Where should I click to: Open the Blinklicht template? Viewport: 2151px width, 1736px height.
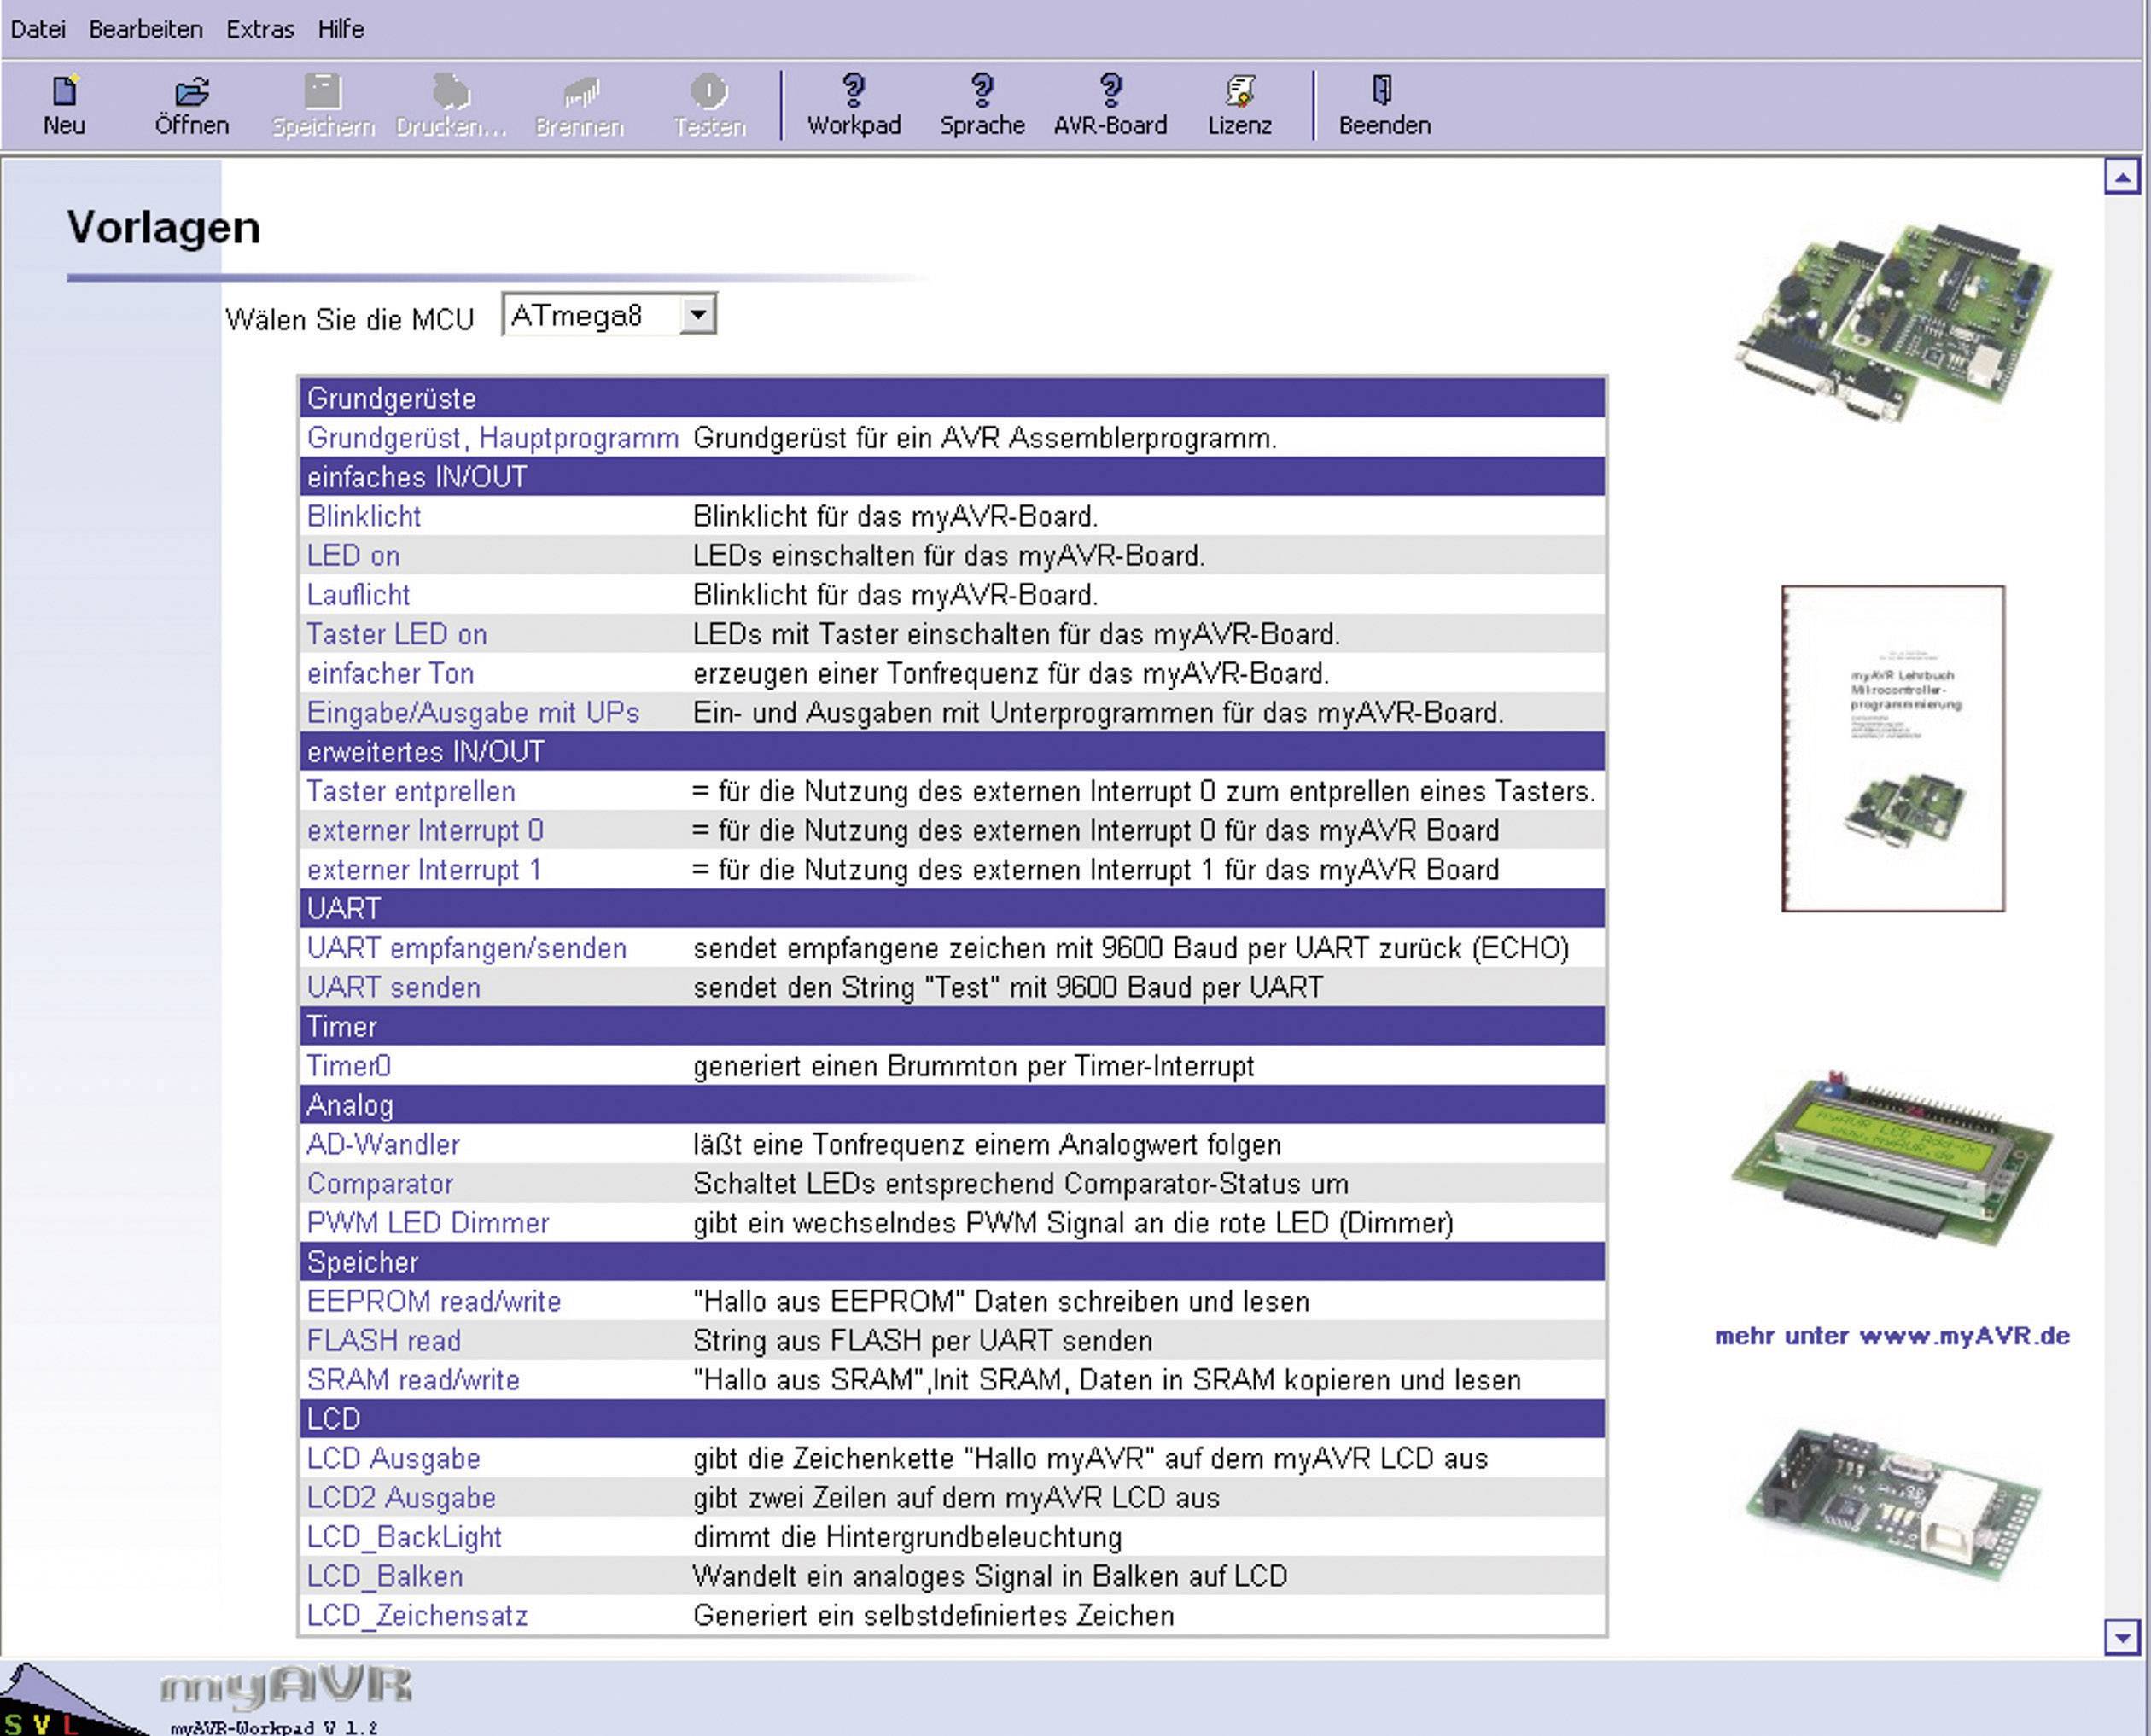[364, 516]
